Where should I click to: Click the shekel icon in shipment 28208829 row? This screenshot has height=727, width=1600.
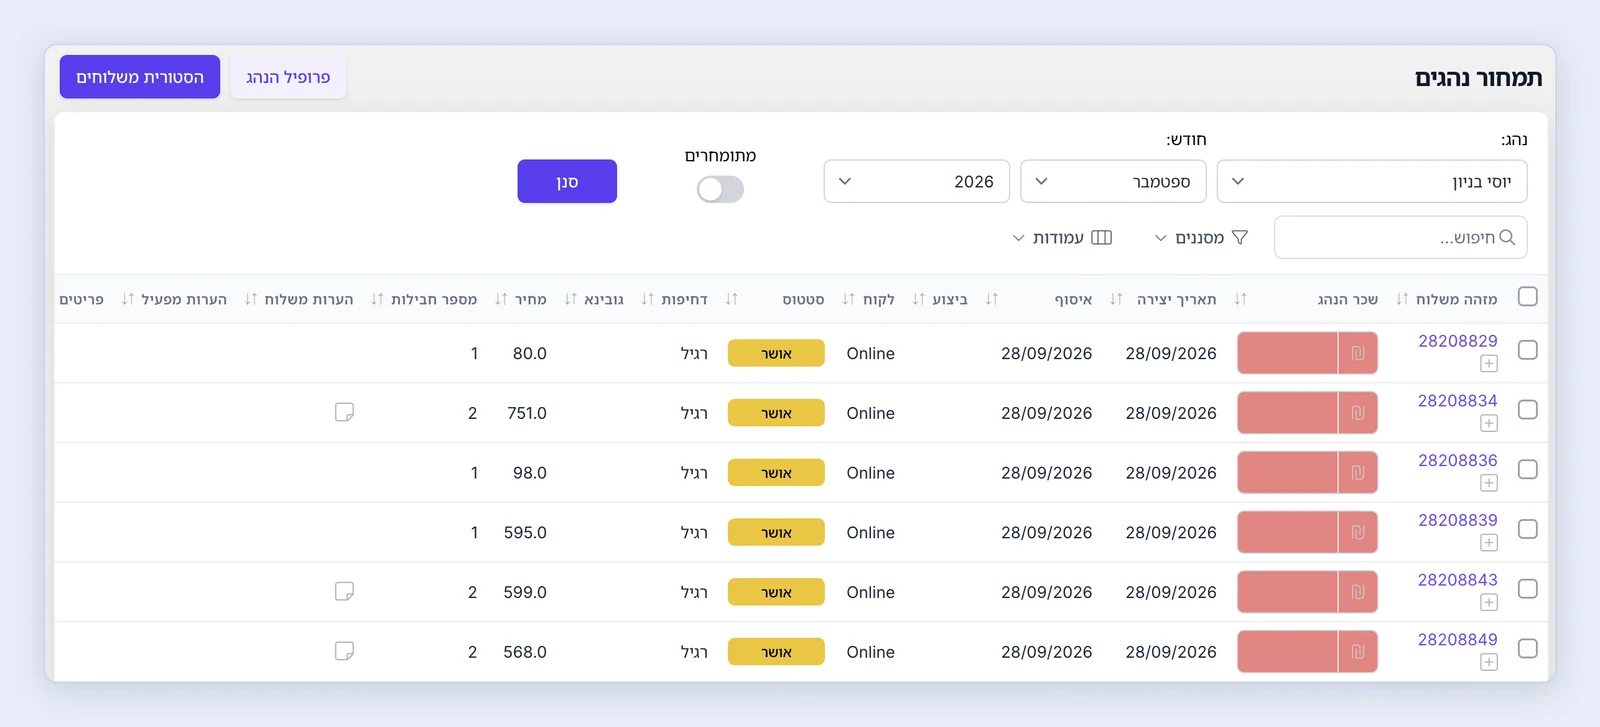click(x=1358, y=353)
